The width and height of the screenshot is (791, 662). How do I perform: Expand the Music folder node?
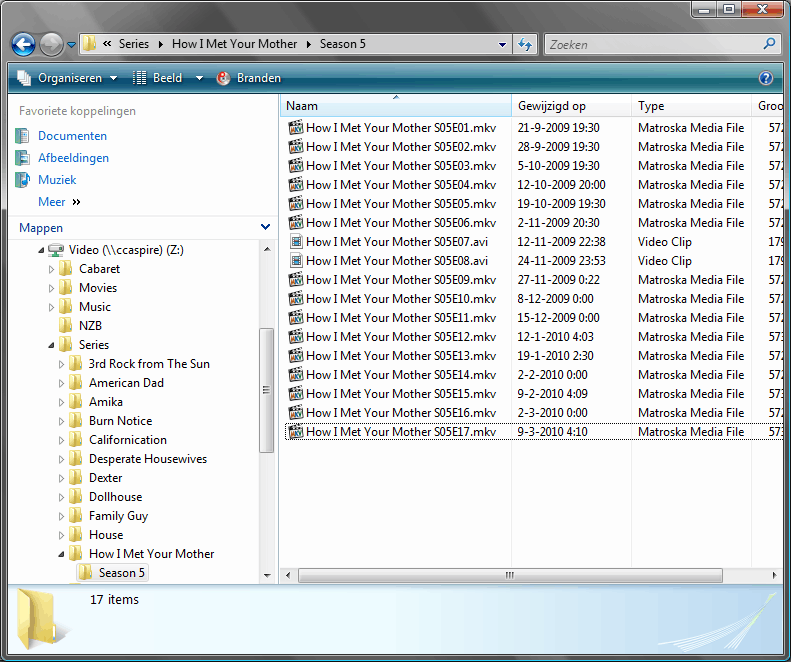point(51,307)
